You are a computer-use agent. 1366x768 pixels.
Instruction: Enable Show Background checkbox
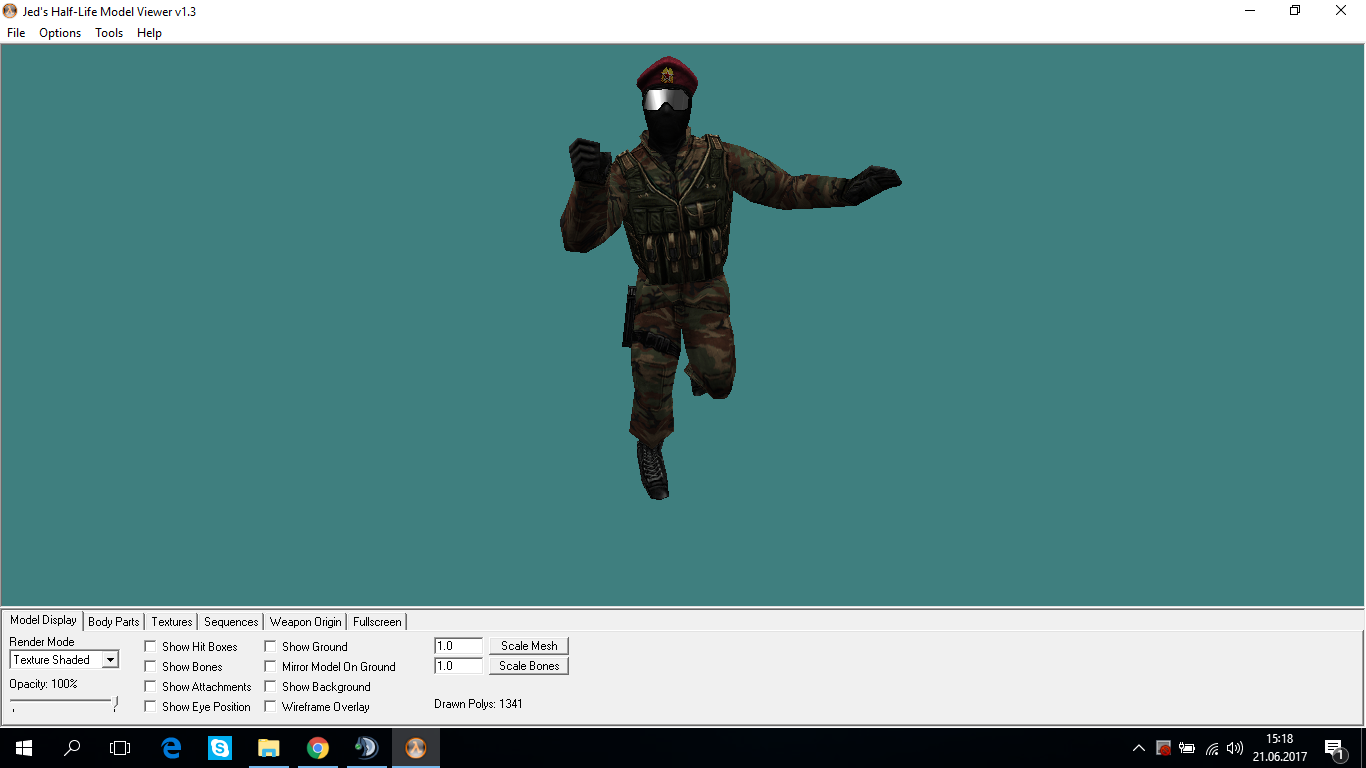coord(270,687)
